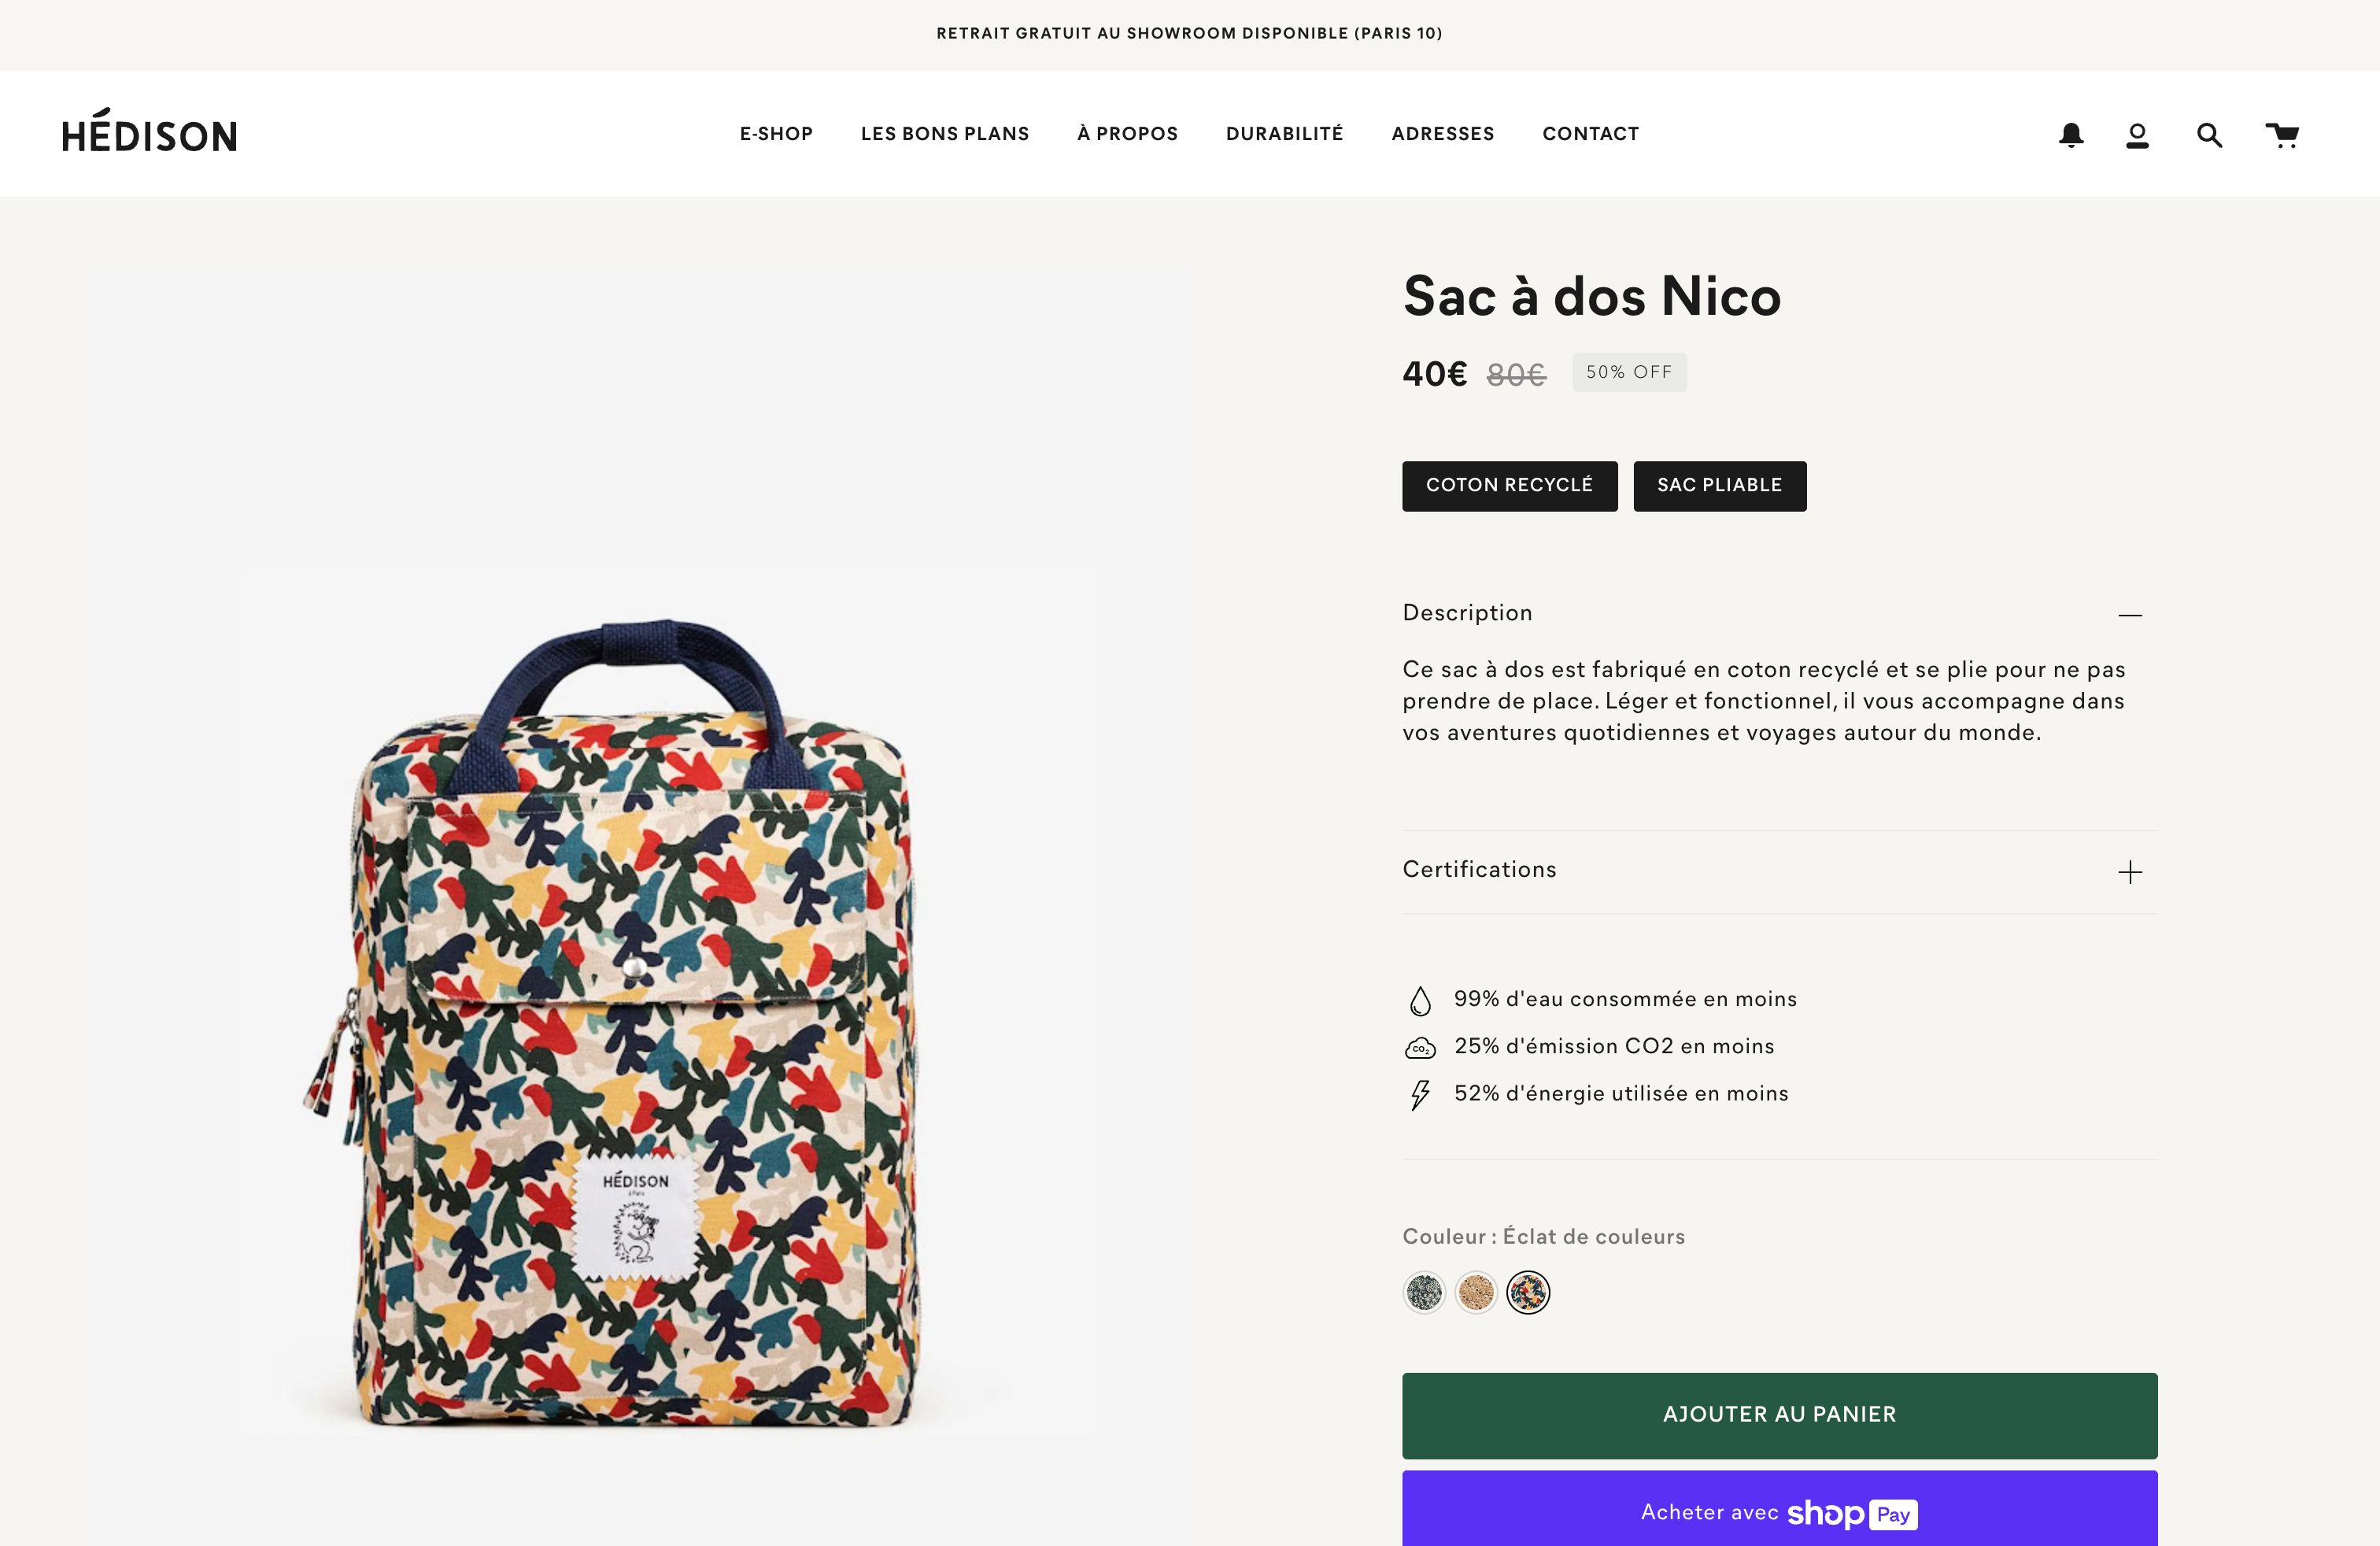
Task: Expand Certifications with the plus icon
Action: (x=2130, y=872)
